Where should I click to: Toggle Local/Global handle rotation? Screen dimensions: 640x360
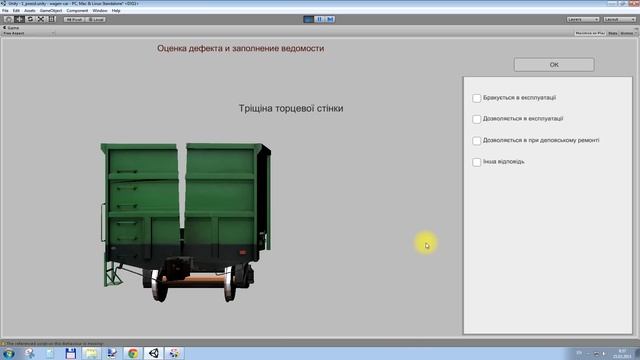click(96, 19)
